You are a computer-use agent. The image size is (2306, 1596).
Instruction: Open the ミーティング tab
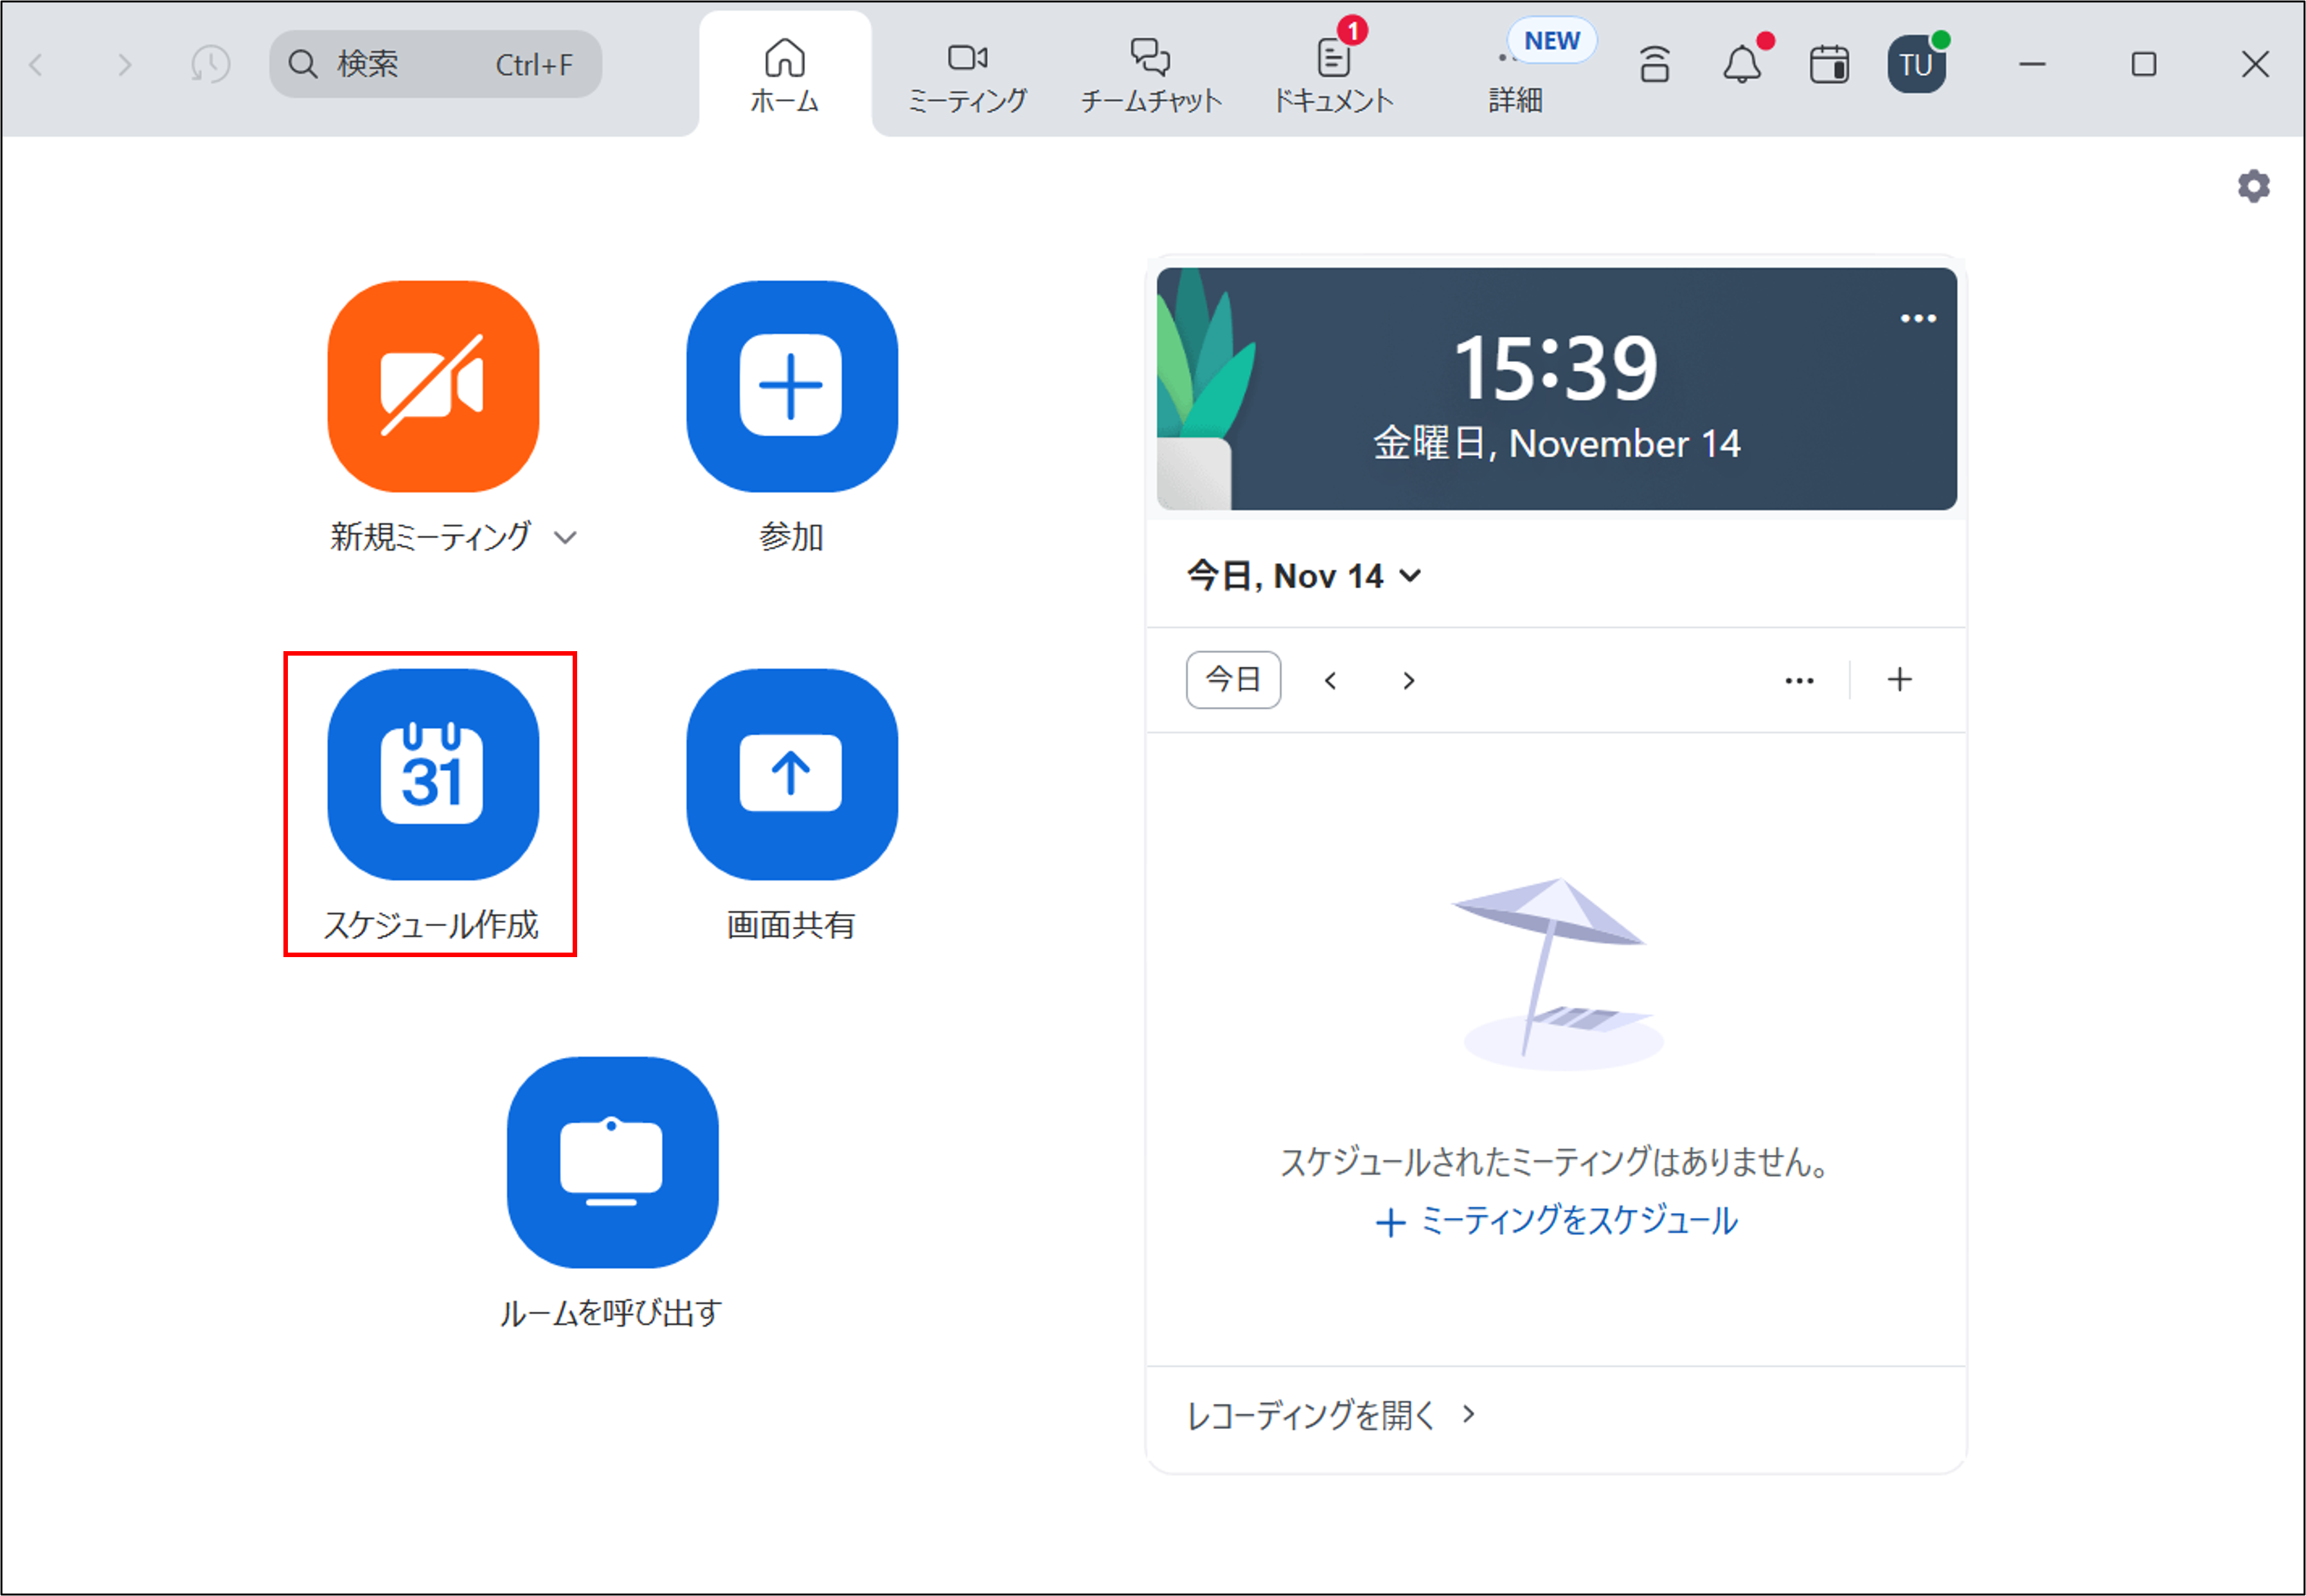click(x=967, y=75)
